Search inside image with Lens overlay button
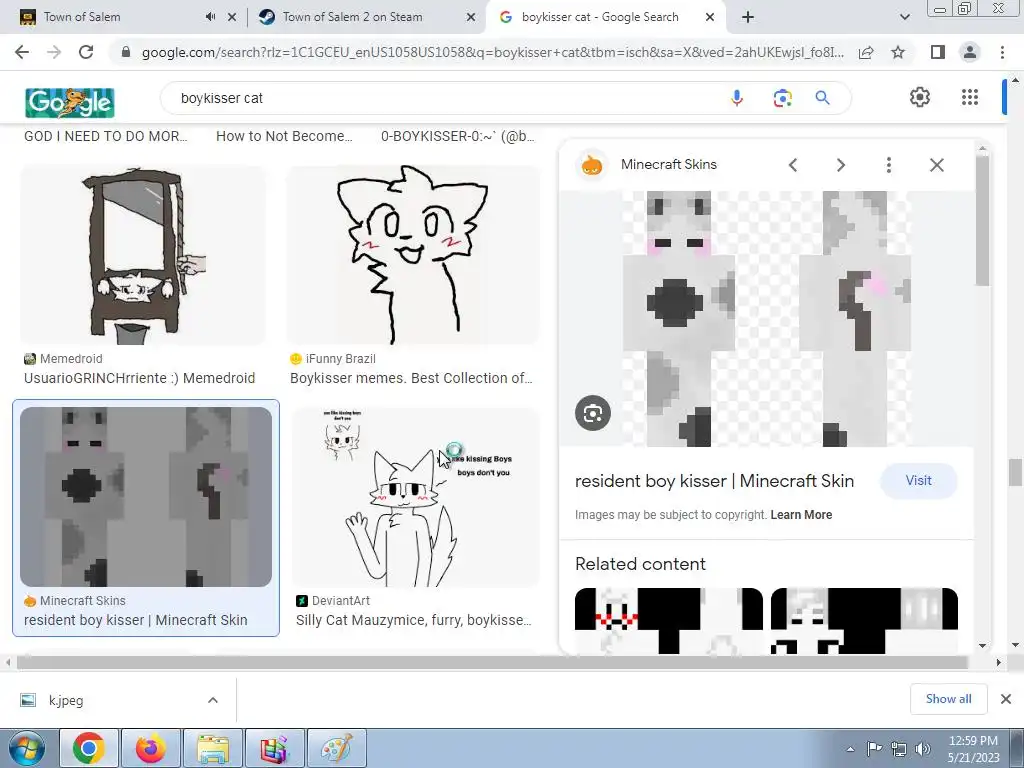This screenshot has width=1024, height=768. click(593, 413)
